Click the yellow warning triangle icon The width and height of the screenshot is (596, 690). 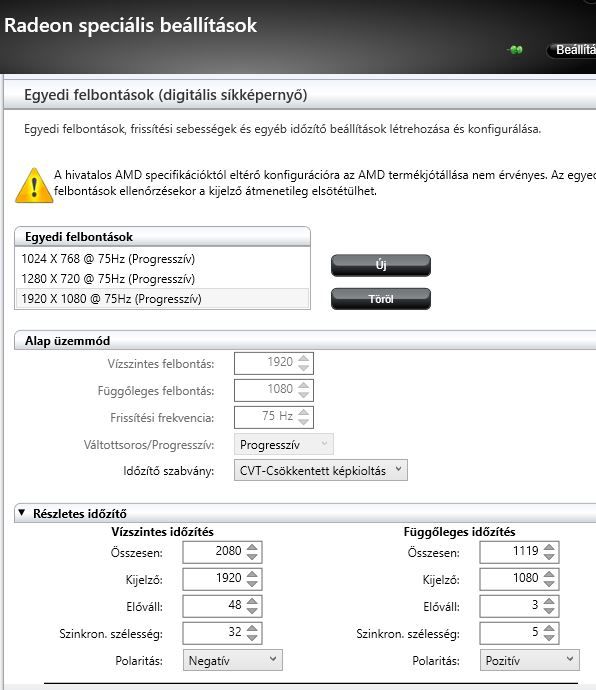click(x=34, y=186)
